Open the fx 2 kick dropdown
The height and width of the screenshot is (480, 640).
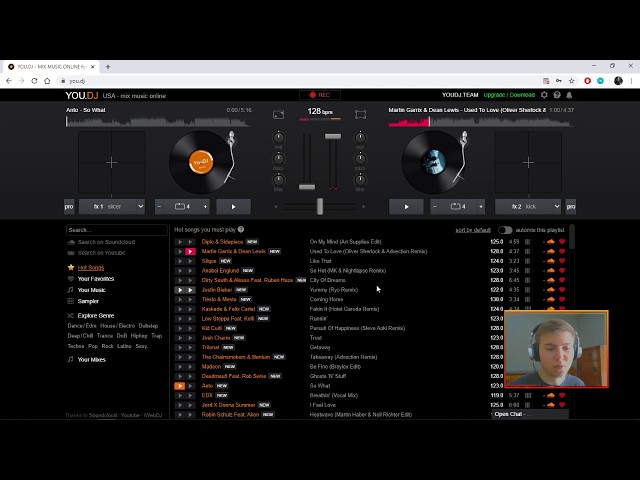pos(529,207)
